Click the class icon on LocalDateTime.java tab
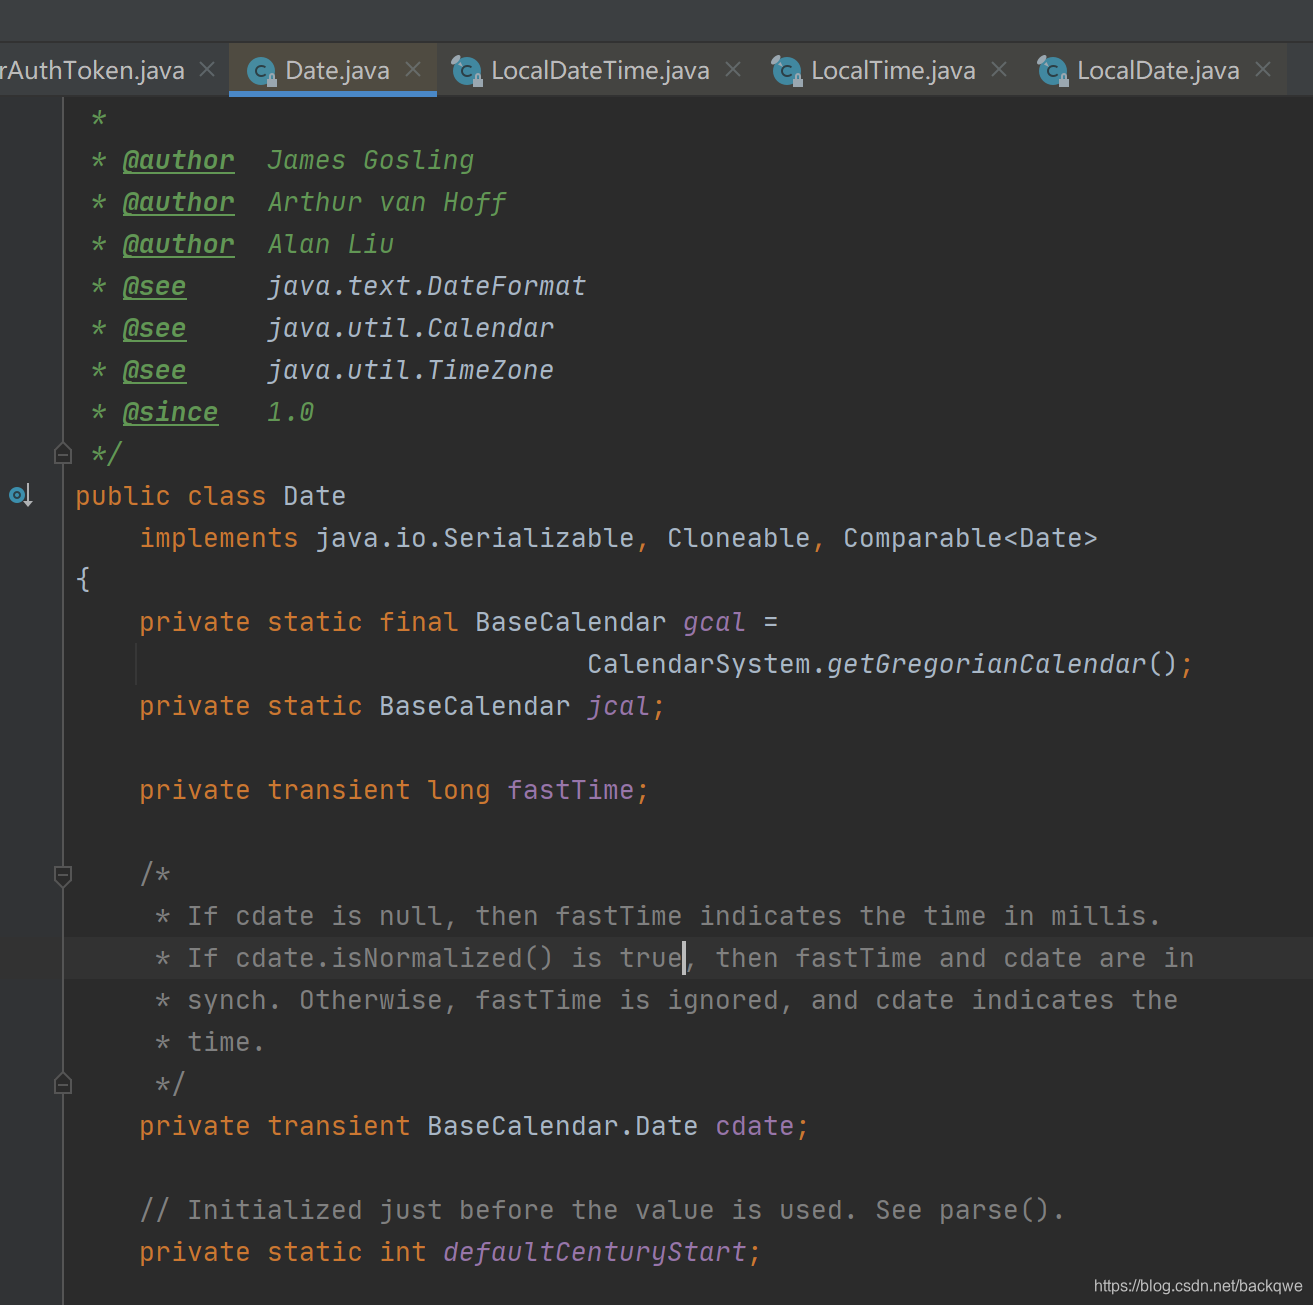Viewport: 1313px width, 1305px height. pyautogui.click(x=467, y=71)
